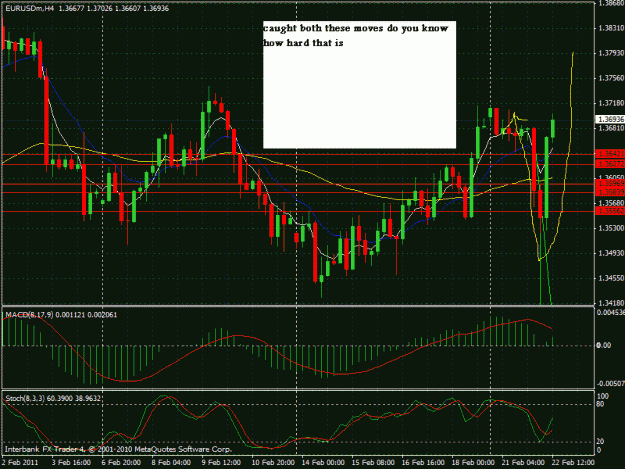Click the time label 14 Feb 00:00
625x469 pixels.
click(323, 462)
